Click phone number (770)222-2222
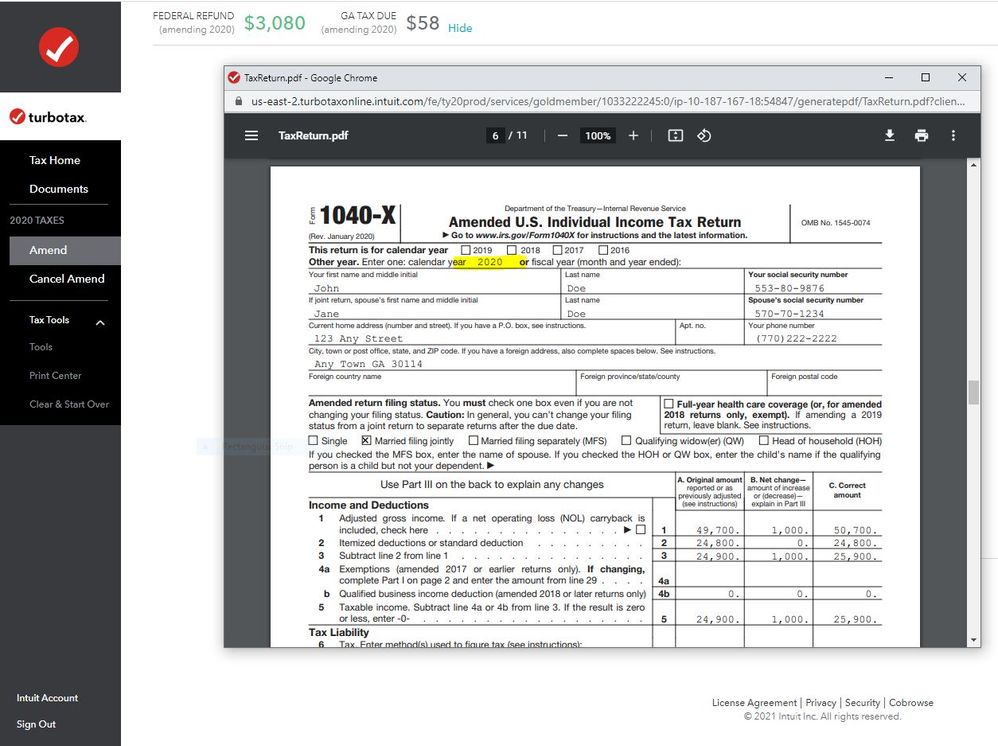 pos(796,339)
